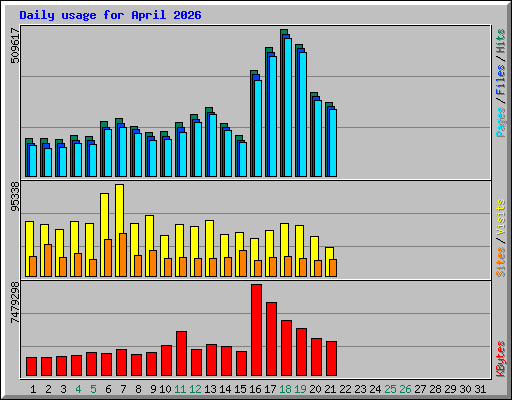The height and width of the screenshot is (400, 512).
Task: Click the 'Daily usage for April 2026' title
Action: pos(110,15)
